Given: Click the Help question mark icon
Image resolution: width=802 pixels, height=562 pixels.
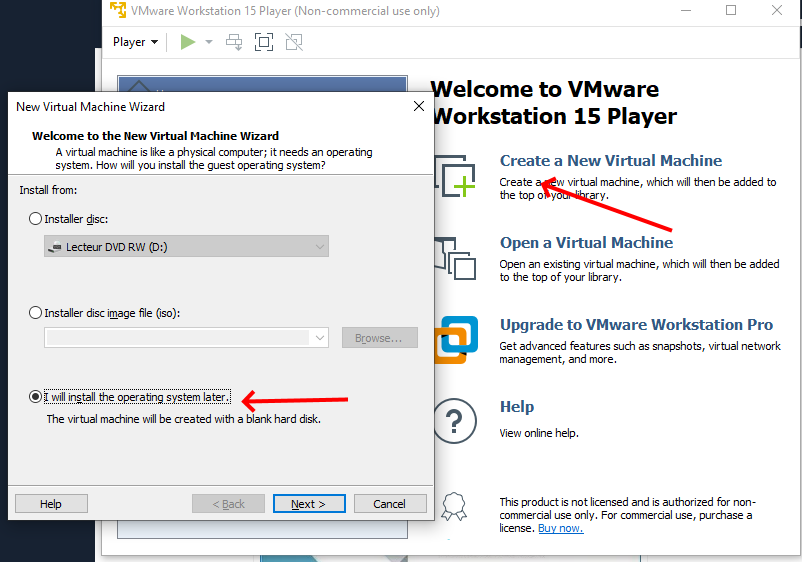Looking at the screenshot, I should point(454,419).
